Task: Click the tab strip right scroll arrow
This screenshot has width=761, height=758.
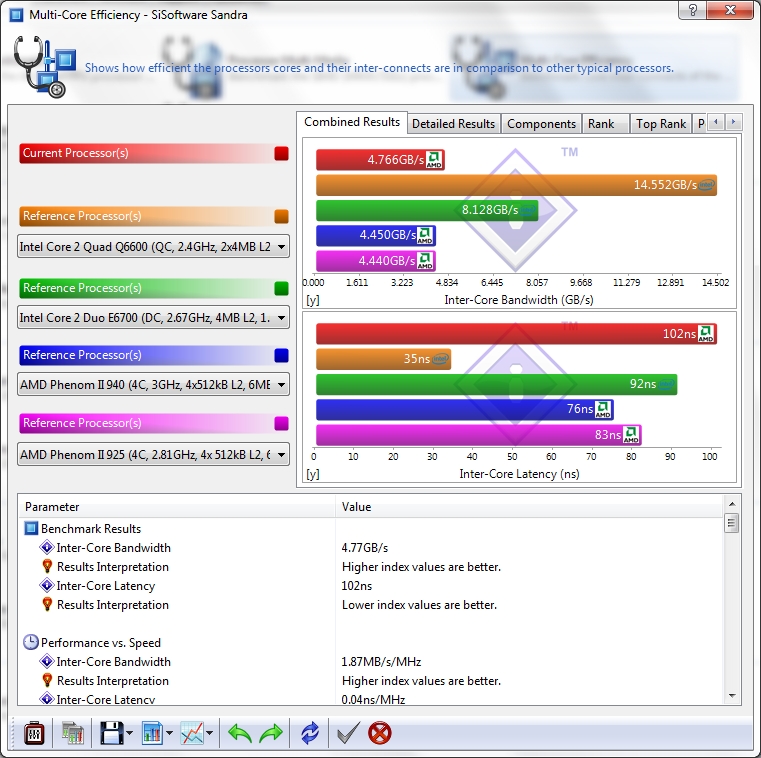Action: (x=733, y=122)
